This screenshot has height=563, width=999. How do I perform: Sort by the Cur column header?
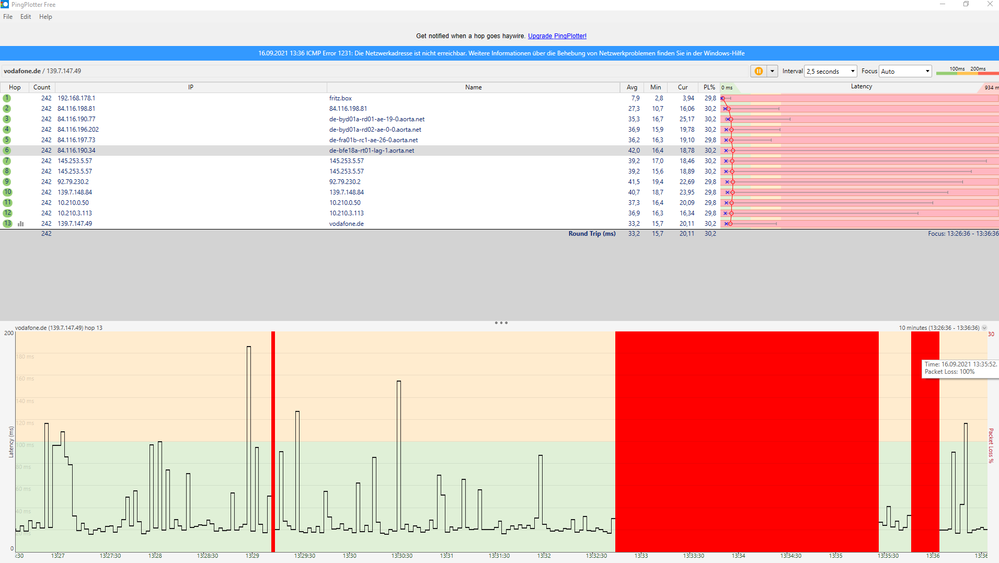click(682, 87)
